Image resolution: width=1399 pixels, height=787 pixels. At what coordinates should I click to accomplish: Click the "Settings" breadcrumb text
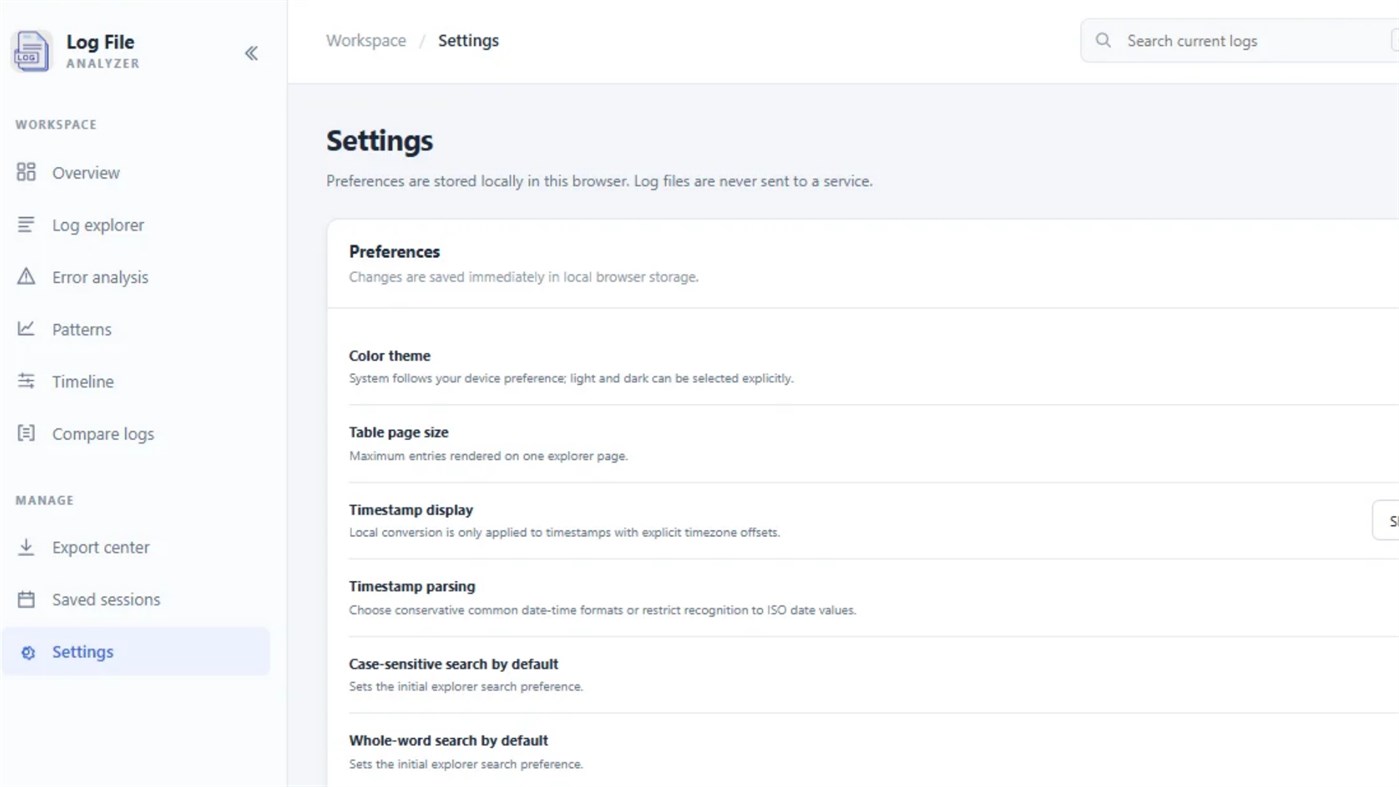pos(468,41)
